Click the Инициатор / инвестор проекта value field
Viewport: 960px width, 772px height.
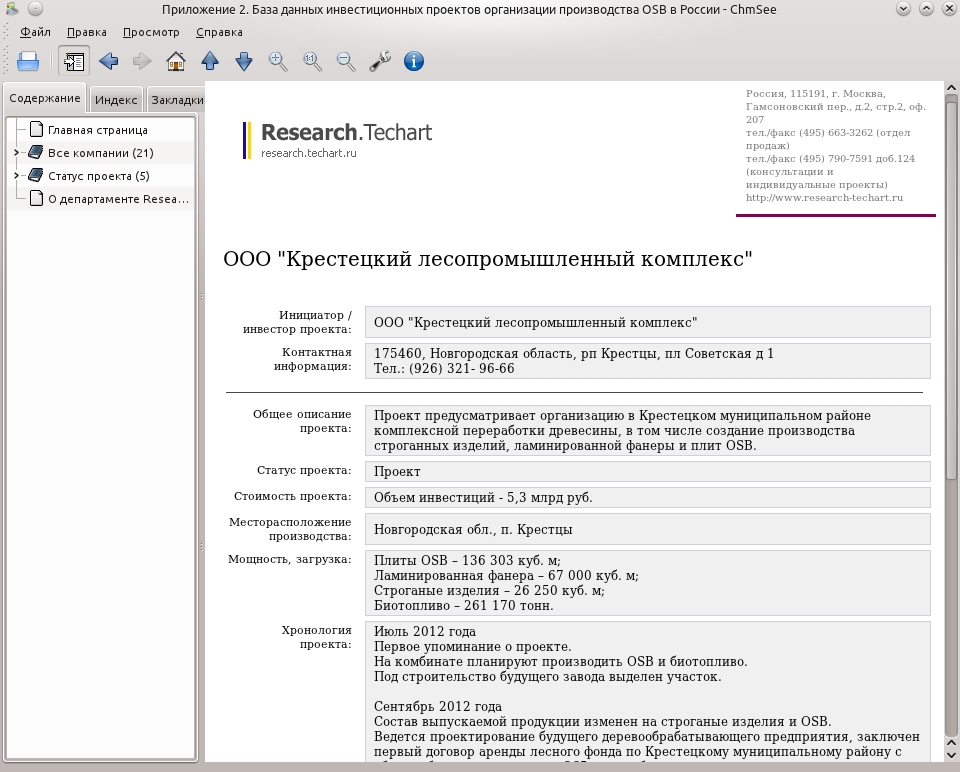(x=648, y=322)
